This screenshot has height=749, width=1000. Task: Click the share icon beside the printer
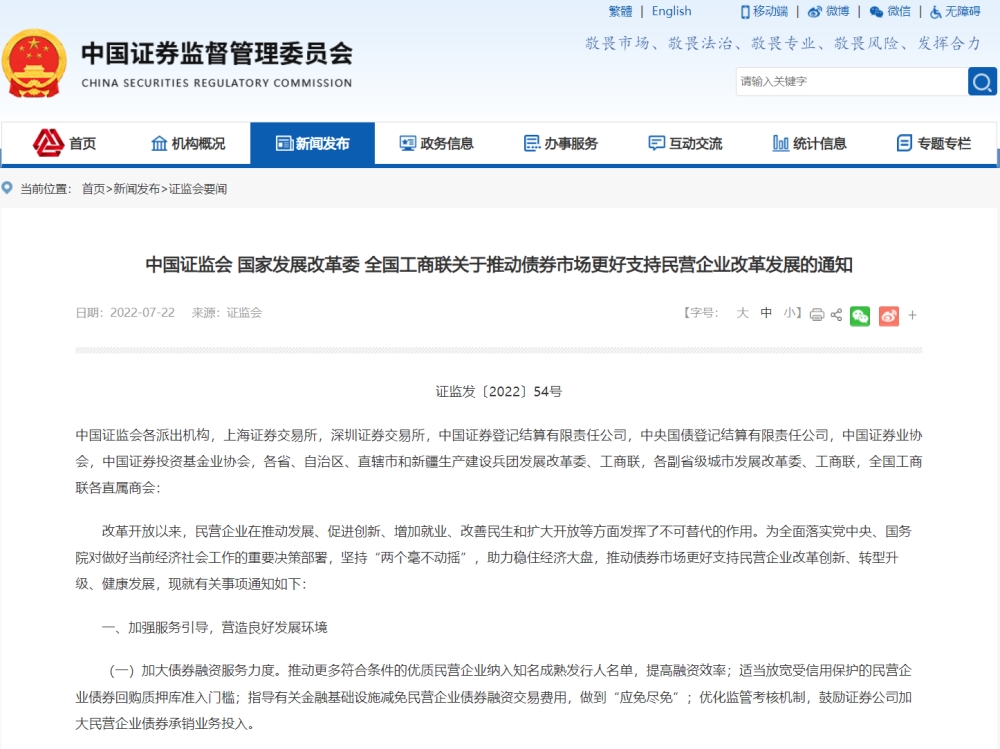click(836, 314)
